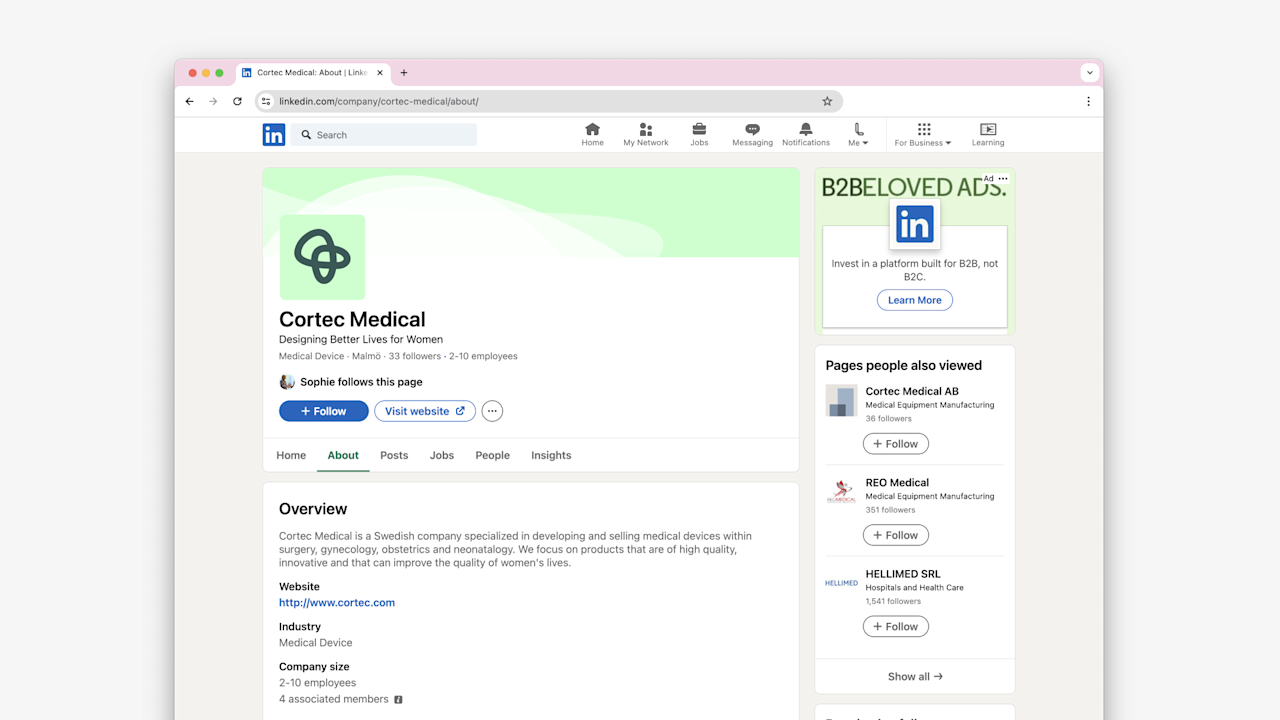Click the info icon beside associated members

pos(398,700)
